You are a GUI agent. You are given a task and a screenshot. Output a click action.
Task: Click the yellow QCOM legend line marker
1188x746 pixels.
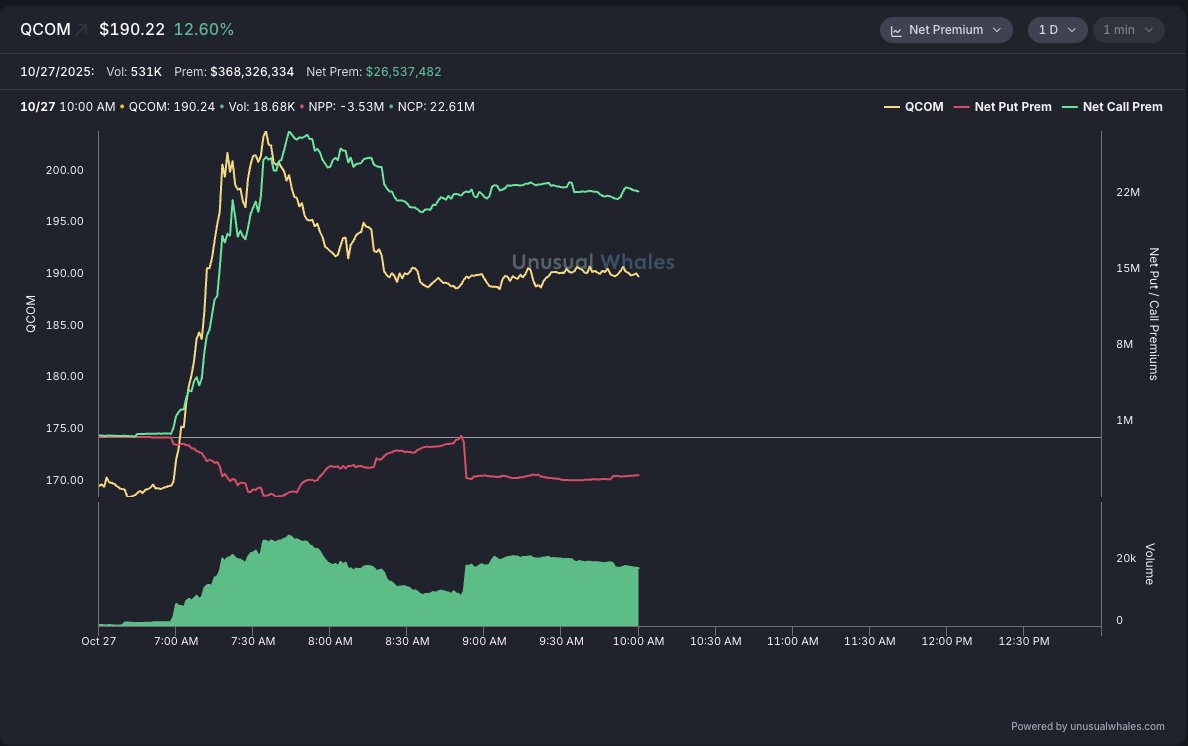[892, 107]
